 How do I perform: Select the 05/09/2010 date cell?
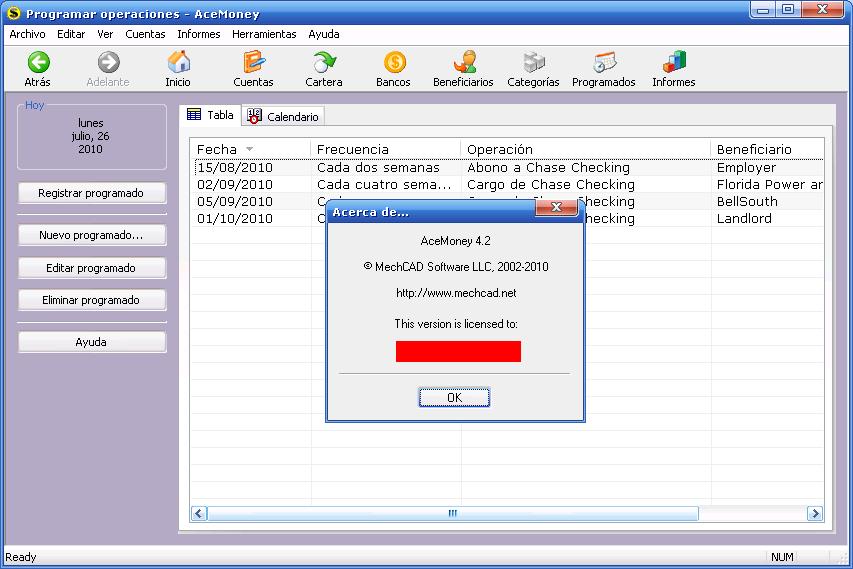235,201
